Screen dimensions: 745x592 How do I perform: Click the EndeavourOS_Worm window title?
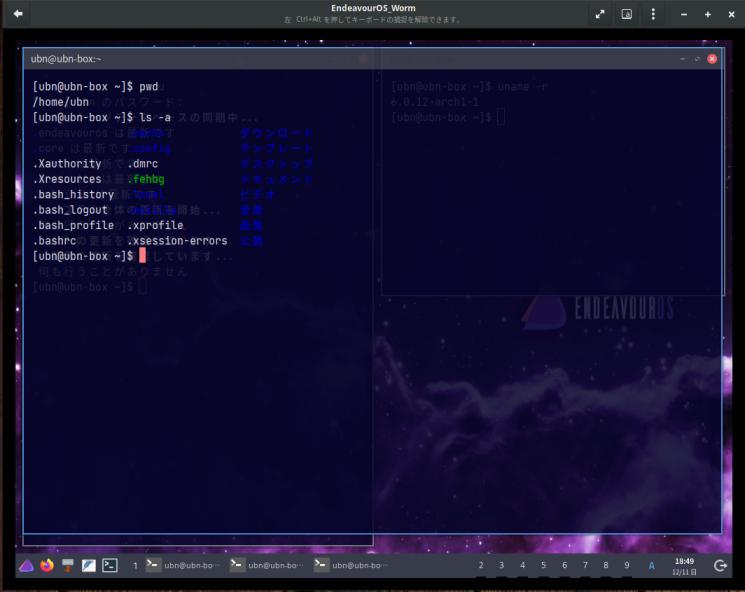point(373,8)
